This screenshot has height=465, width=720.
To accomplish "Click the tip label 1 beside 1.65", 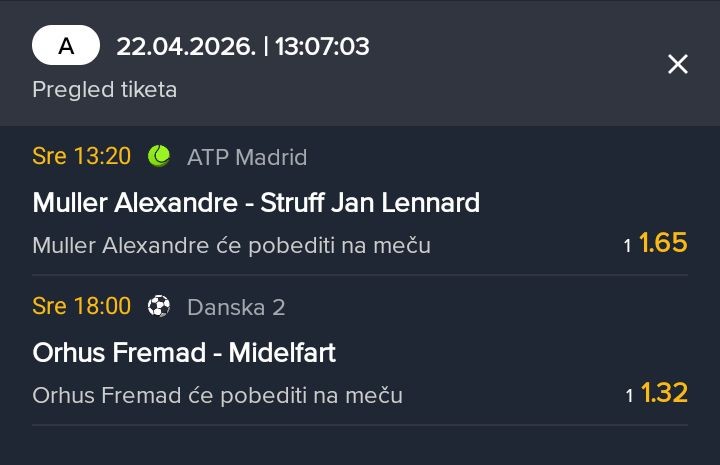I will [628, 246].
